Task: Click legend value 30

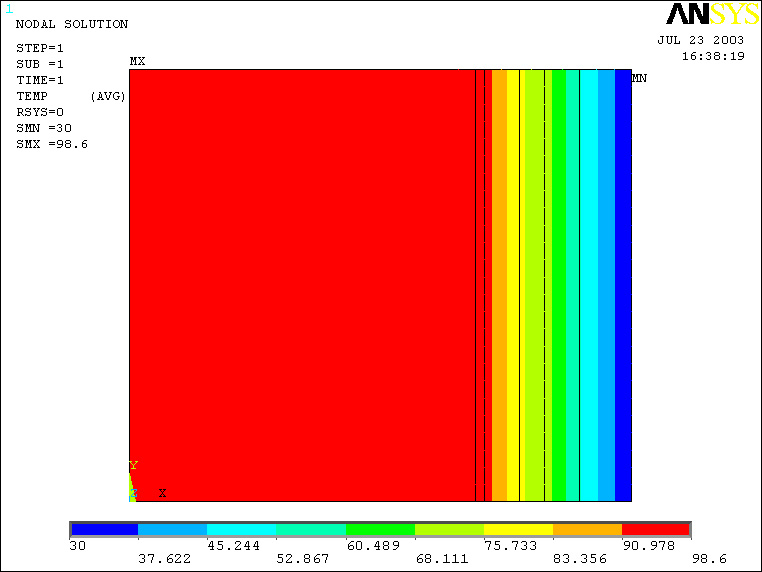Action: click(78, 546)
